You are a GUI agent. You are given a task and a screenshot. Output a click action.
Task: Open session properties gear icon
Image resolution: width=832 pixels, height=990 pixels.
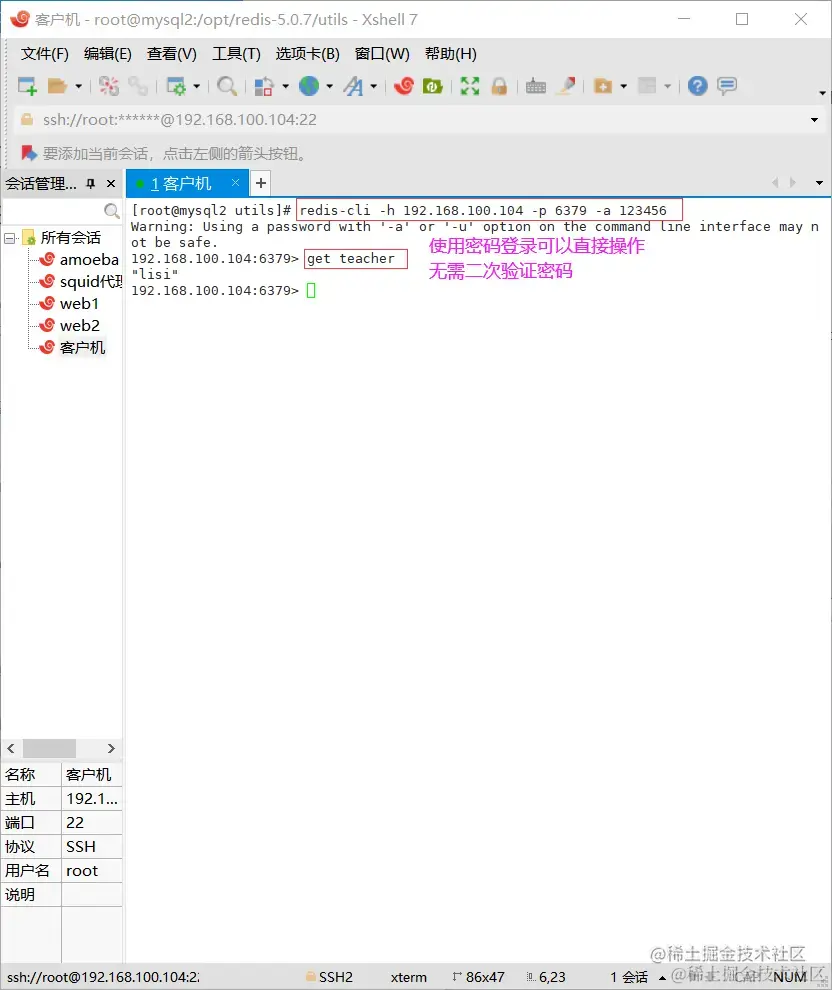coord(176,86)
